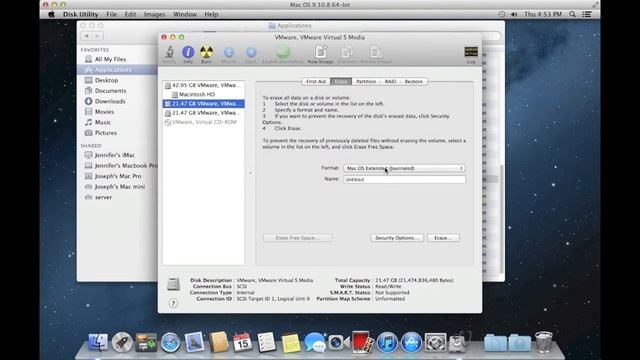
Task: Click the Name field containing Untitled
Action: point(404,180)
